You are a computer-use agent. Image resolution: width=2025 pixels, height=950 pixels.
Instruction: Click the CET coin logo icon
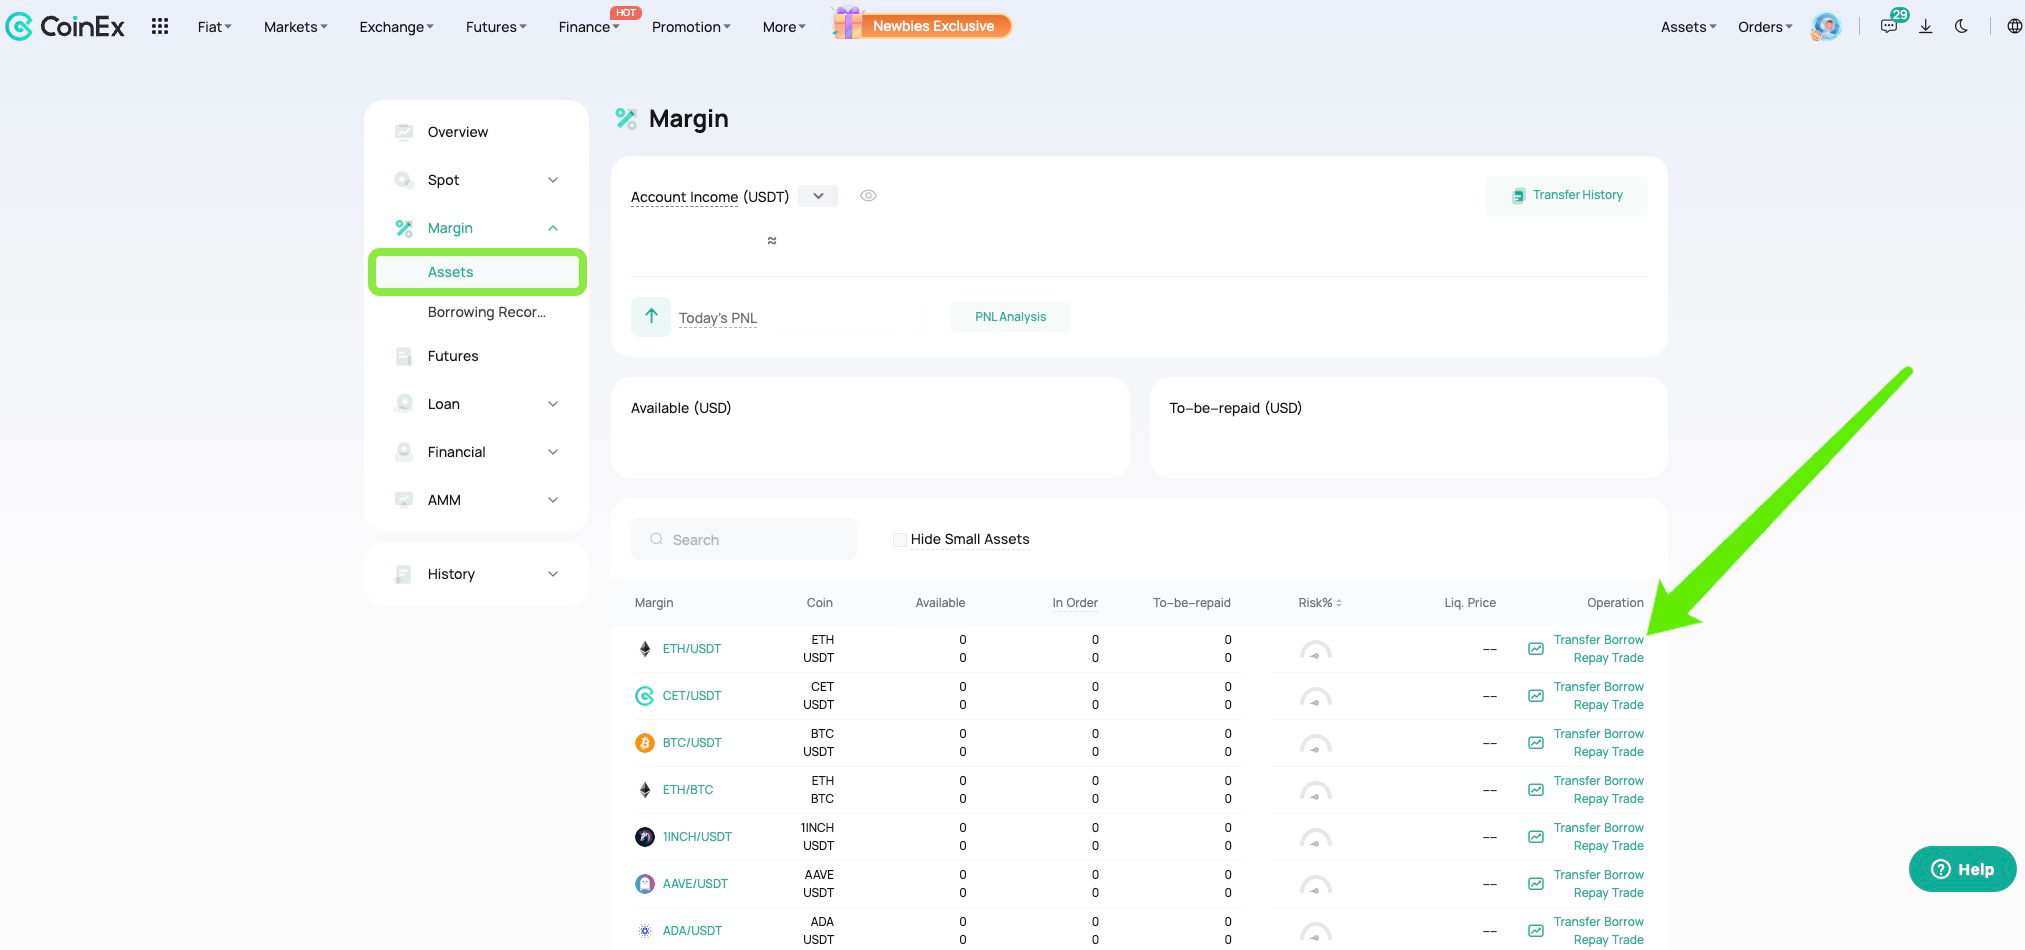pyautogui.click(x=645, y=696)
